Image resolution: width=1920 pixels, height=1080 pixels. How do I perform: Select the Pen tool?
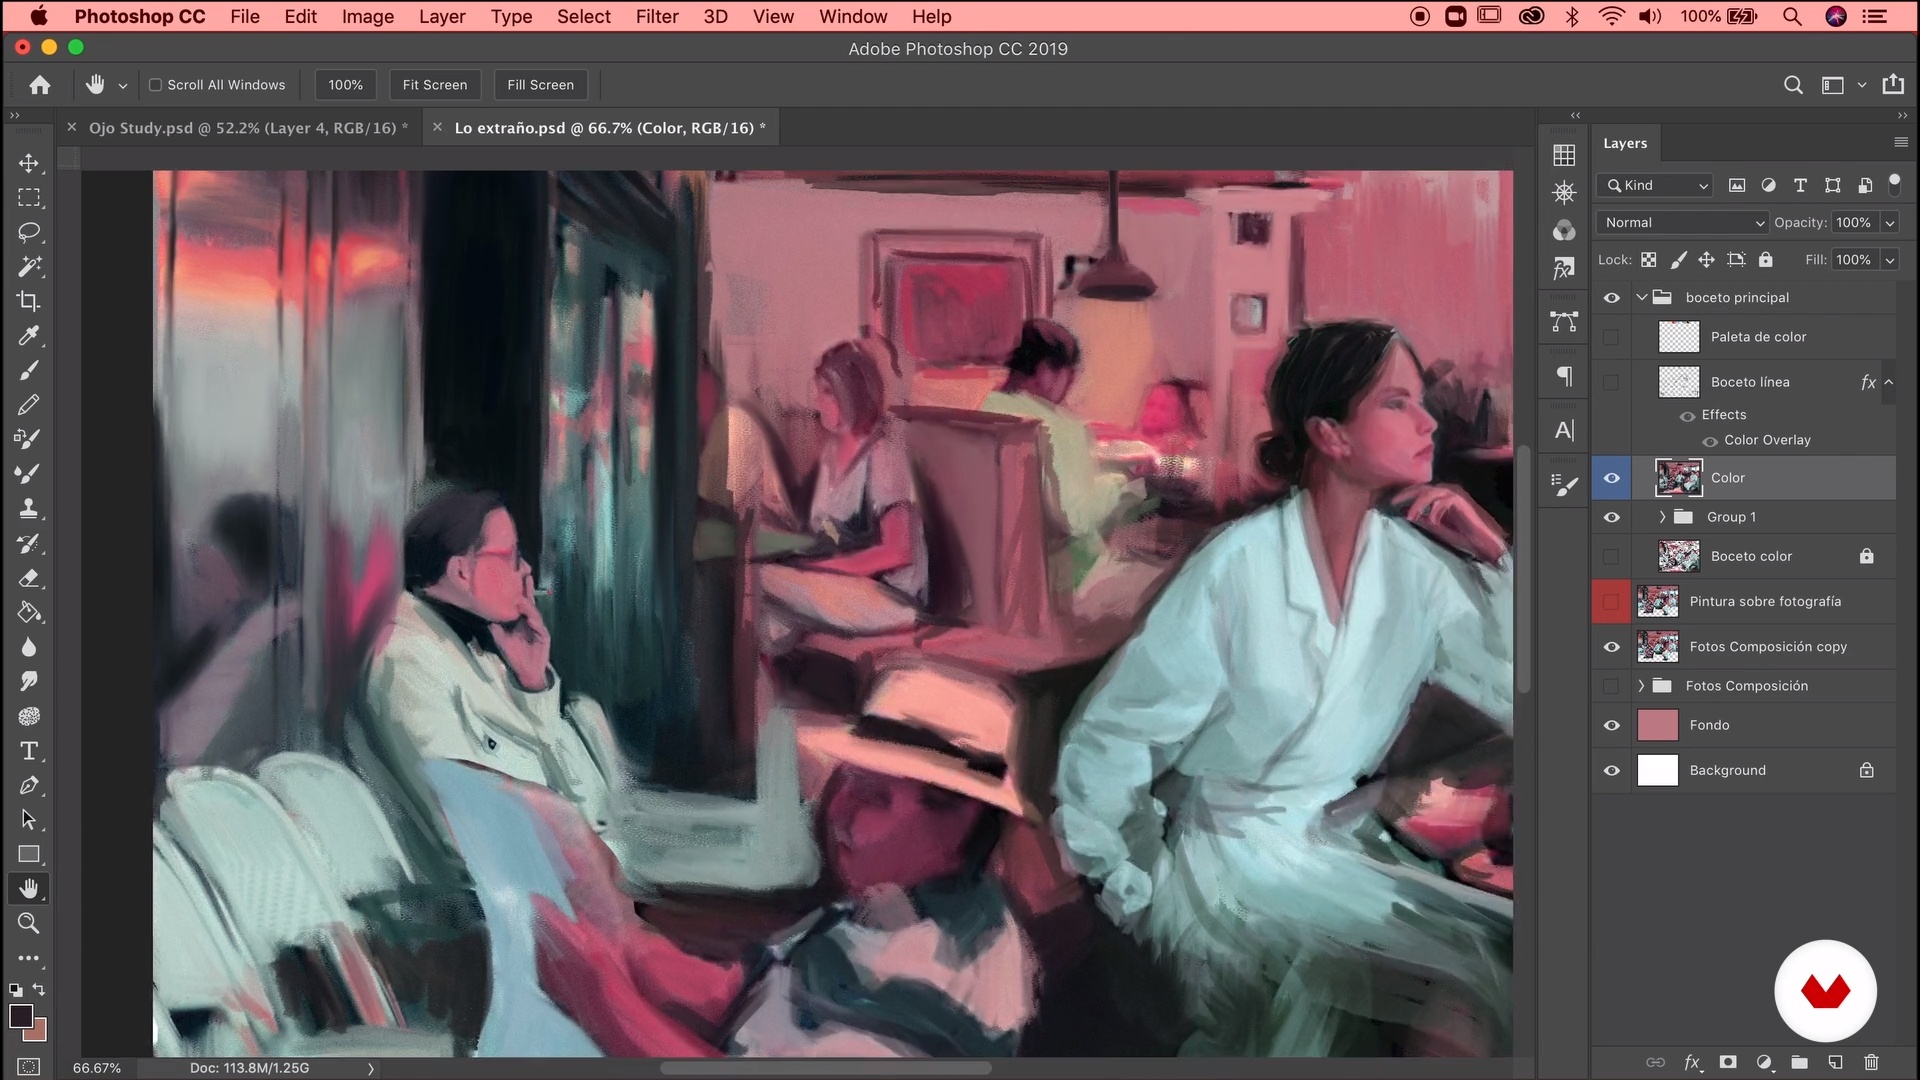29,785
